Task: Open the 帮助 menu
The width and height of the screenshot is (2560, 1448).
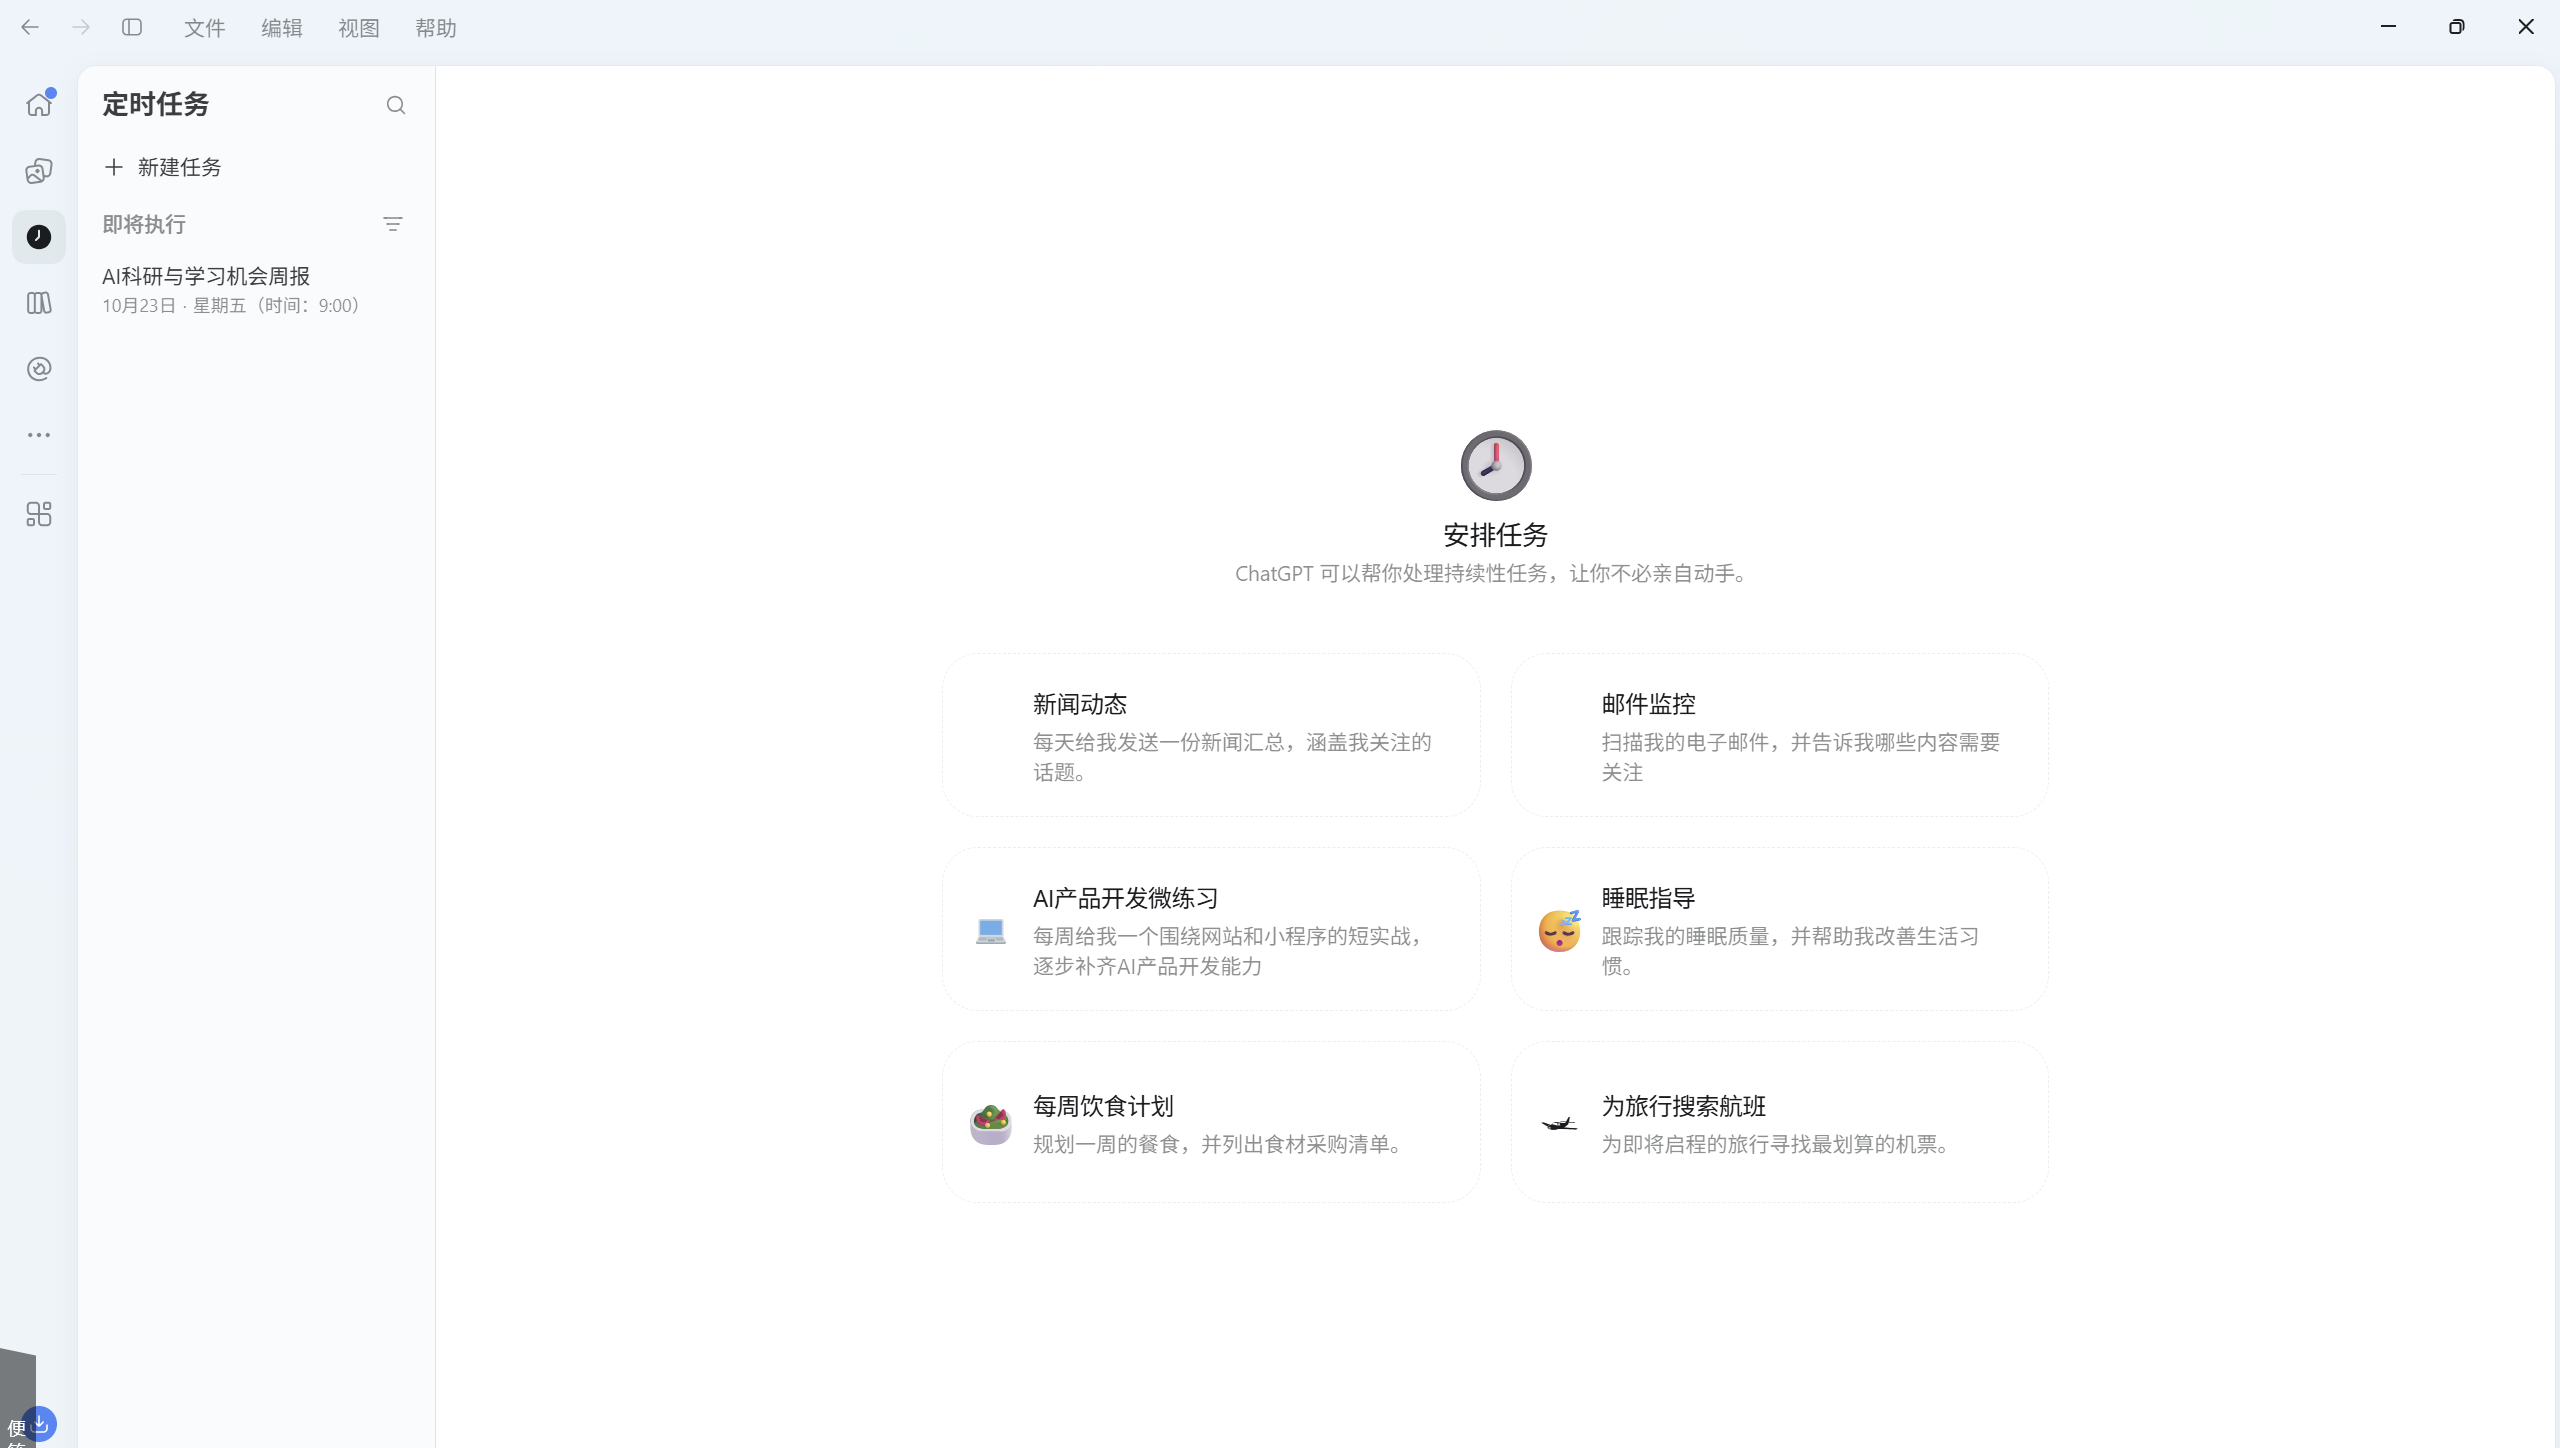Action: pos(436,28)
